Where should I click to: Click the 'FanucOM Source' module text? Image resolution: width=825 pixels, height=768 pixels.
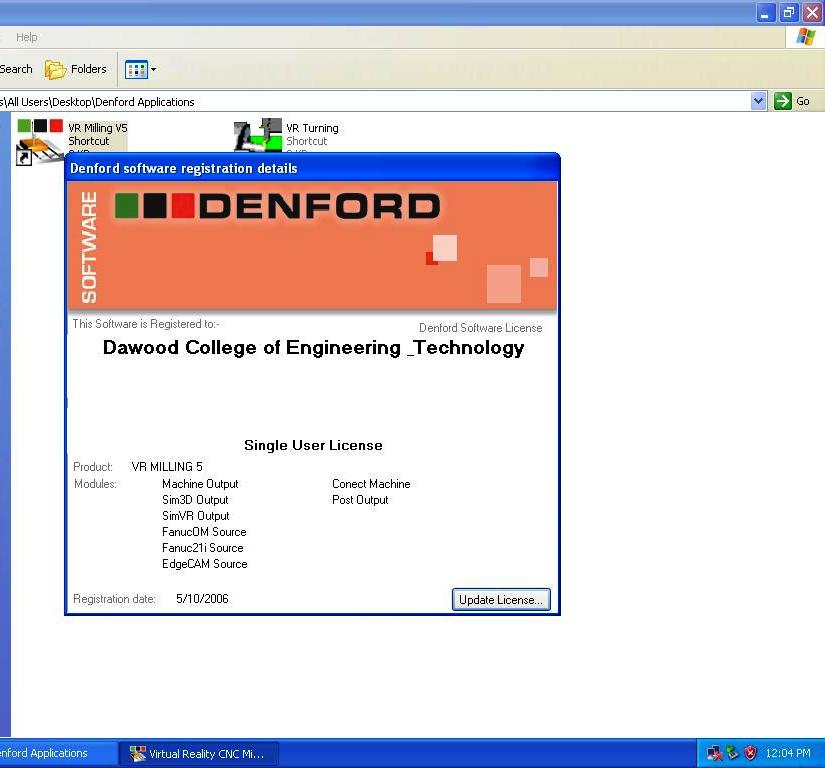204,532
